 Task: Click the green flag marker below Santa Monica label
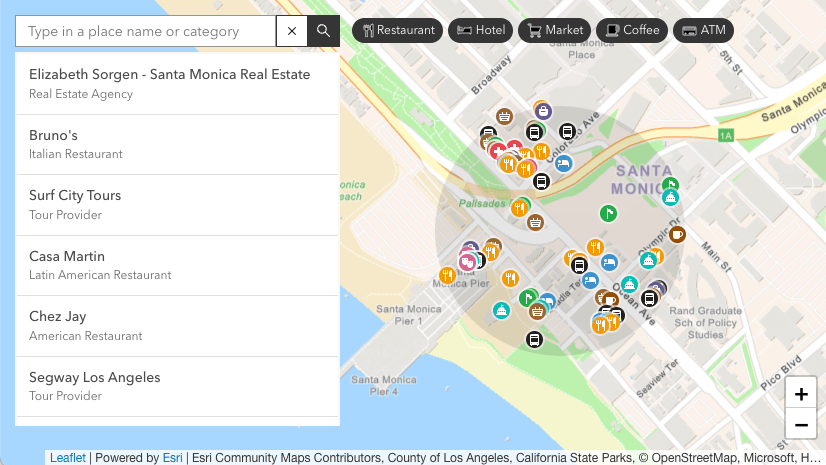coord(608,213)
